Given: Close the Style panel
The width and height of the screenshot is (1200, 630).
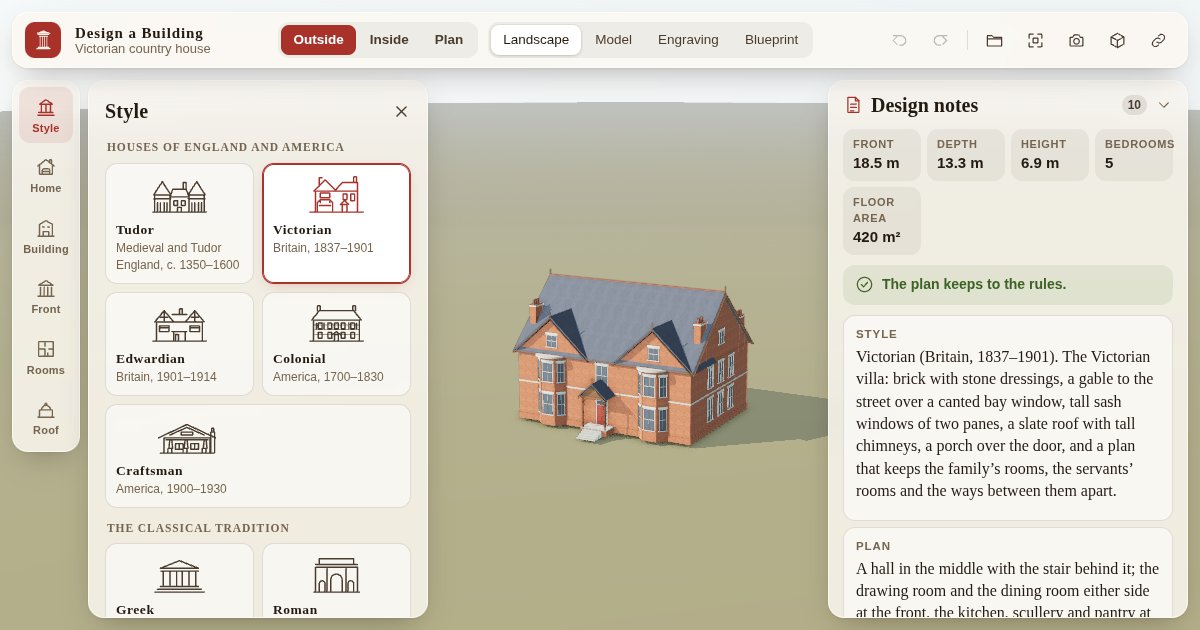Looking at the screenshot, I should tap(401, 111).
